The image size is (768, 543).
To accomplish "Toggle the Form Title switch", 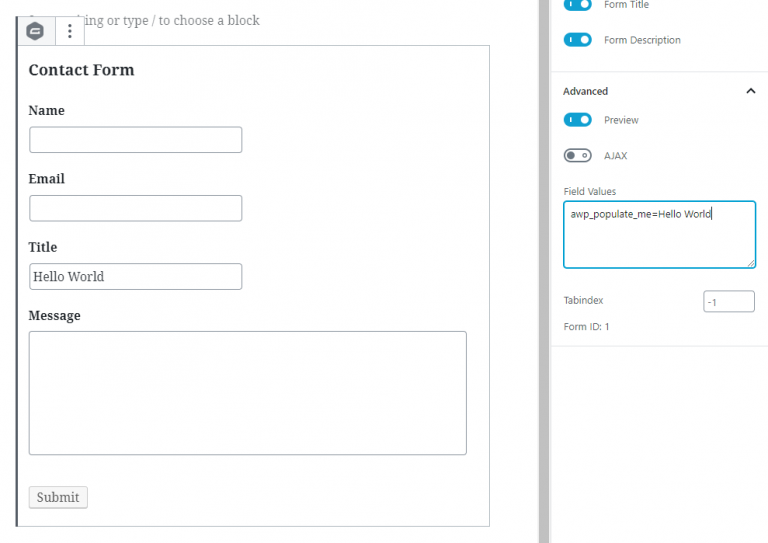I will tap(577, 5).
